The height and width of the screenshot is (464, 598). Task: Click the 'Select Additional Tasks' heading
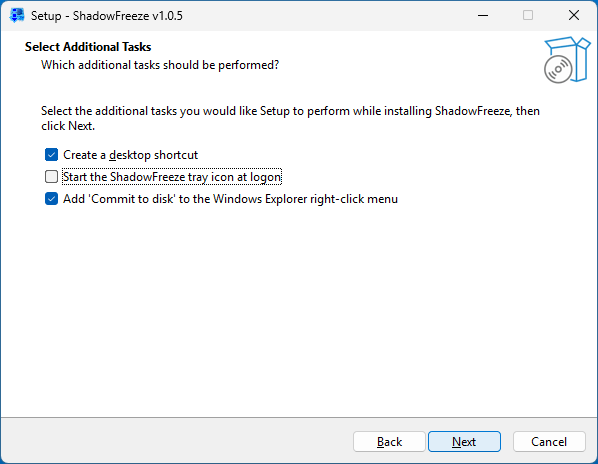pos(88,47)
